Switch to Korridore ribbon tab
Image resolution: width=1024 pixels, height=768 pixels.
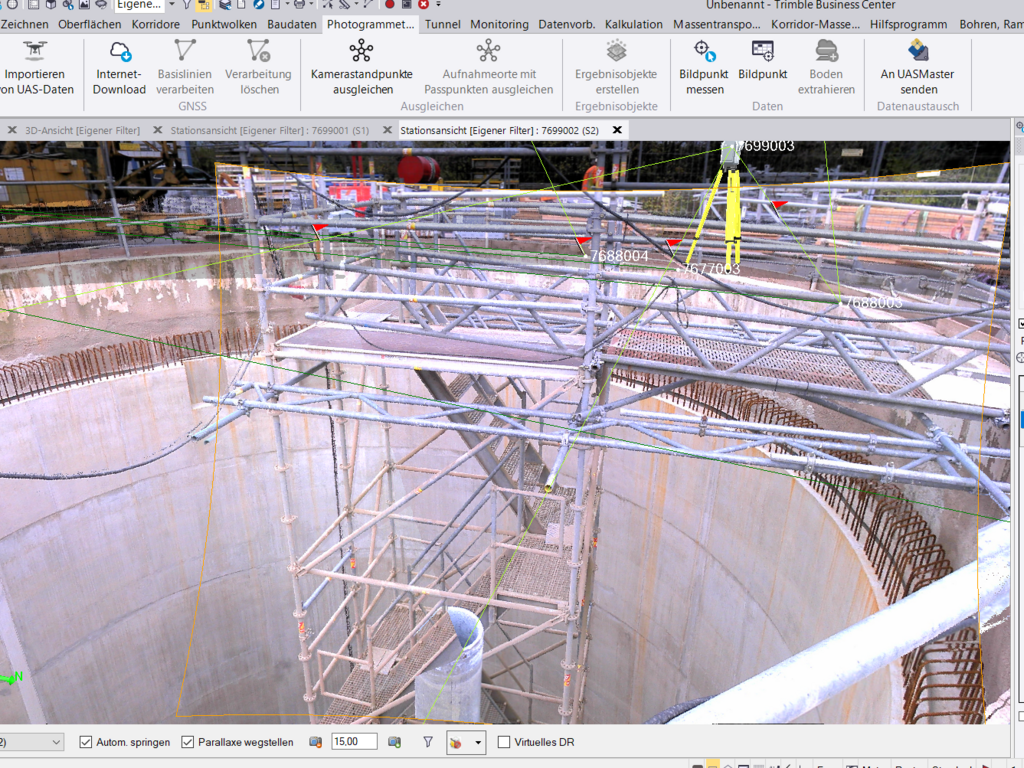coord(155,24)
